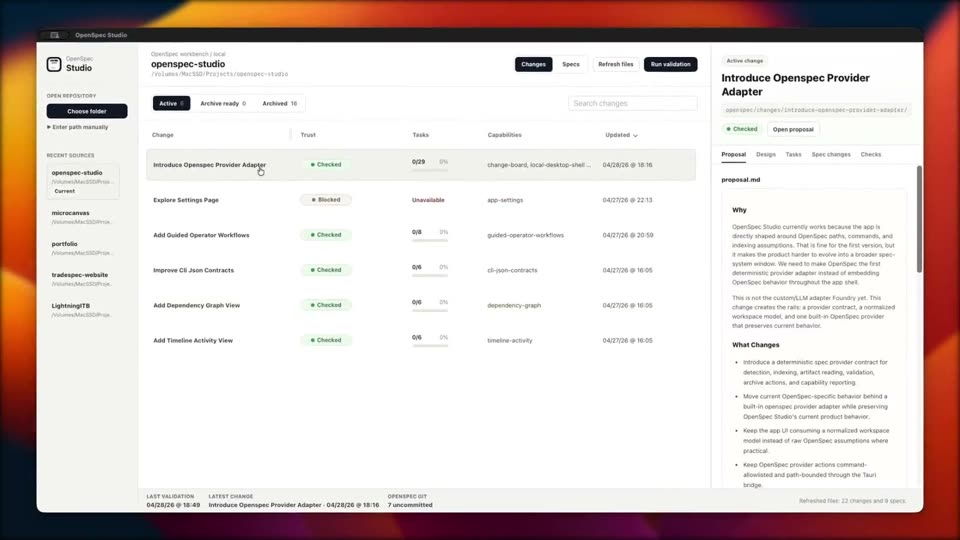Open the Design tab

pyautogui.click(x=765, y=155)
